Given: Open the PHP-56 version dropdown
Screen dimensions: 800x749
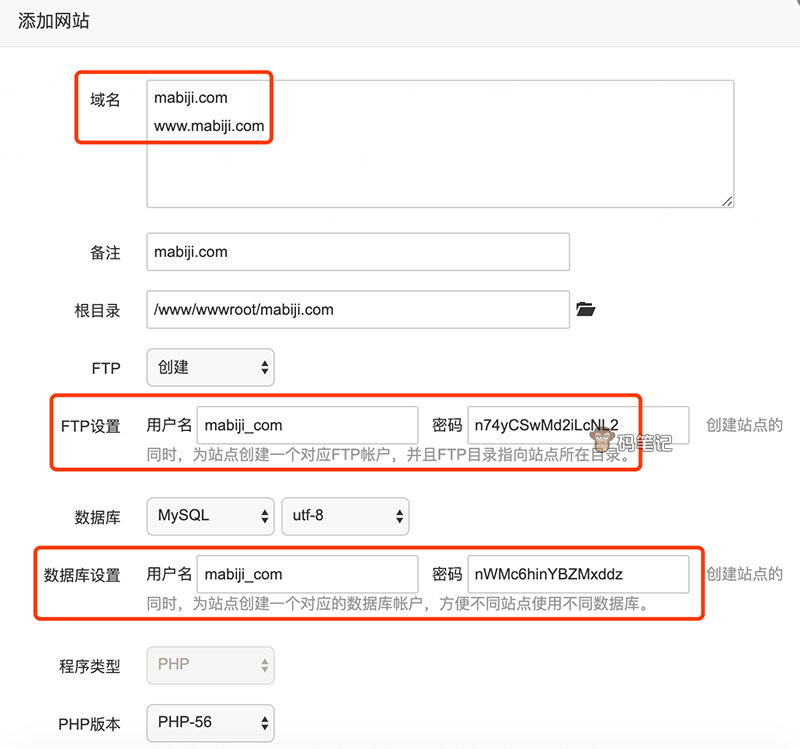Looking at the screenshot, I should [x=210, y=723].
